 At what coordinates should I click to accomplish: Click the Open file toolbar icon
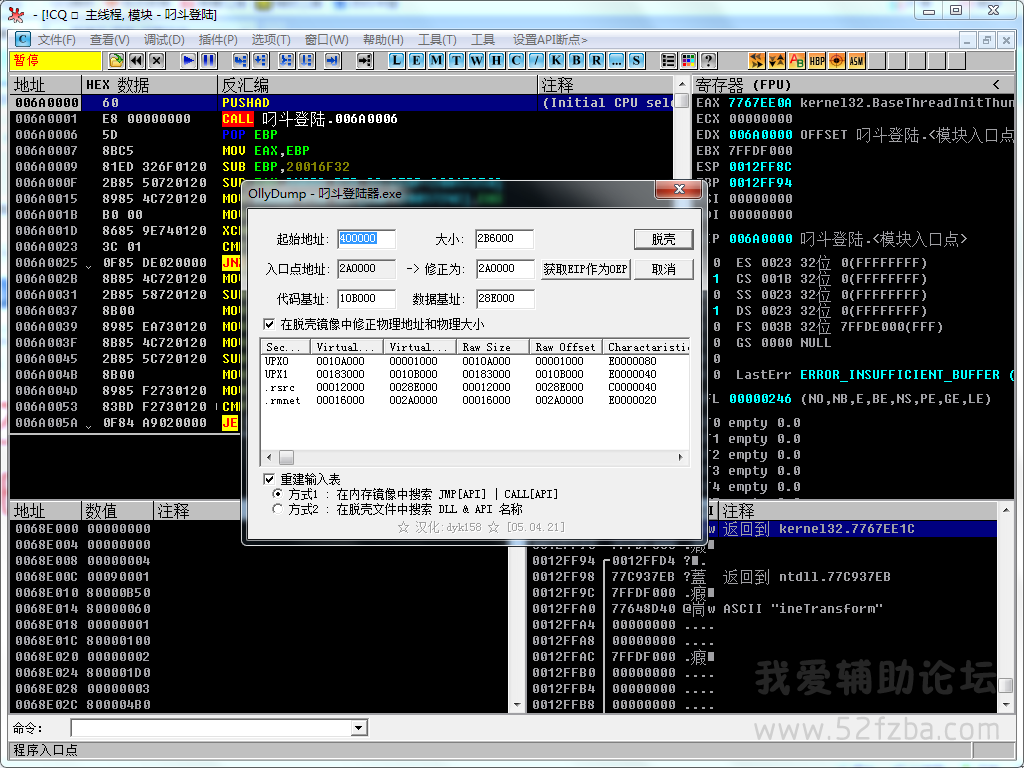(116, 61)
